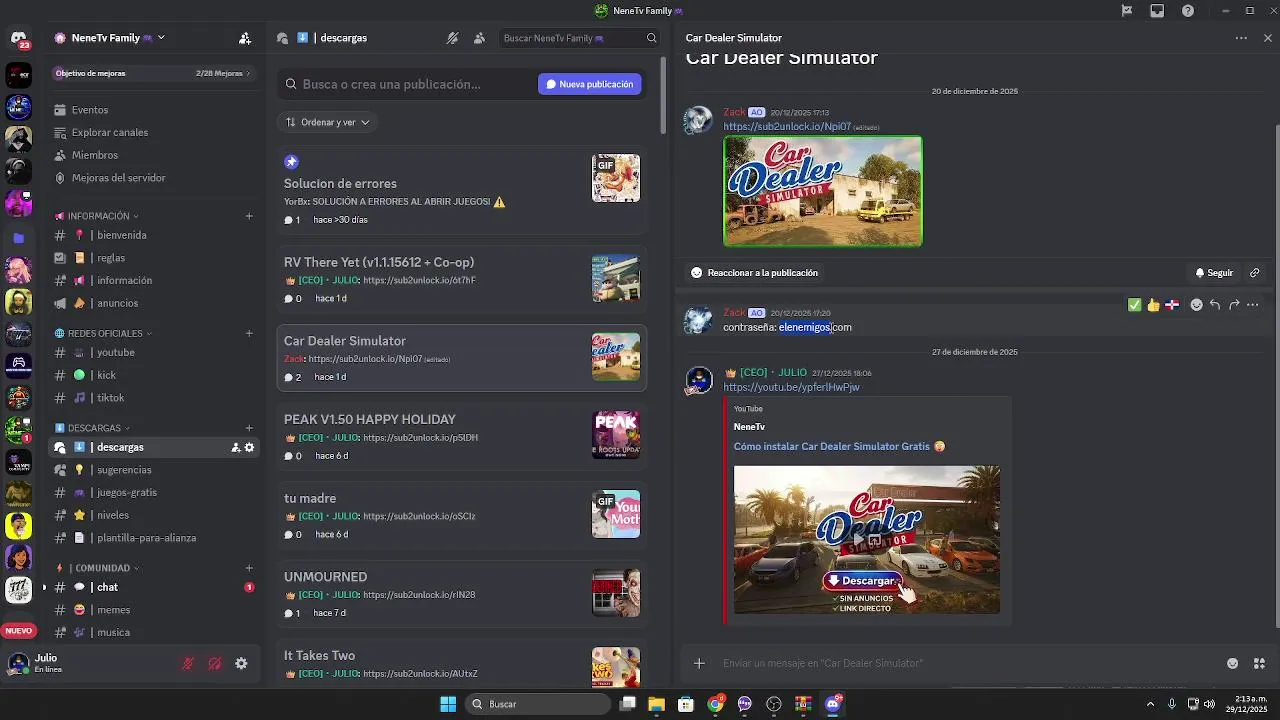Open help question mark icon at top
Image resolution: width=1280 pixels, height=720 pixels.
tap(1188, 11)
